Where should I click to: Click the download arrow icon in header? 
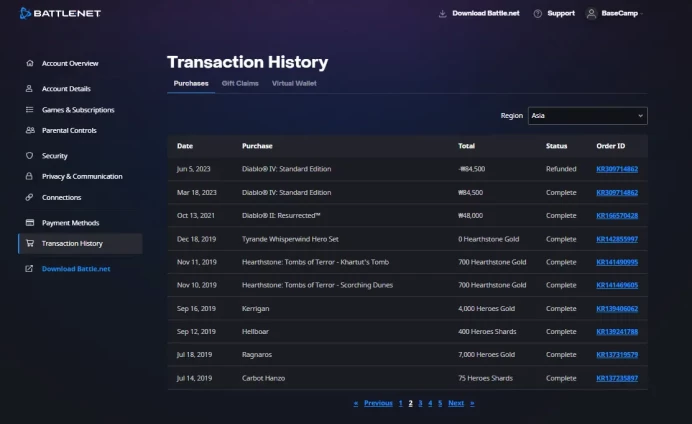click(x=442, y=14)
